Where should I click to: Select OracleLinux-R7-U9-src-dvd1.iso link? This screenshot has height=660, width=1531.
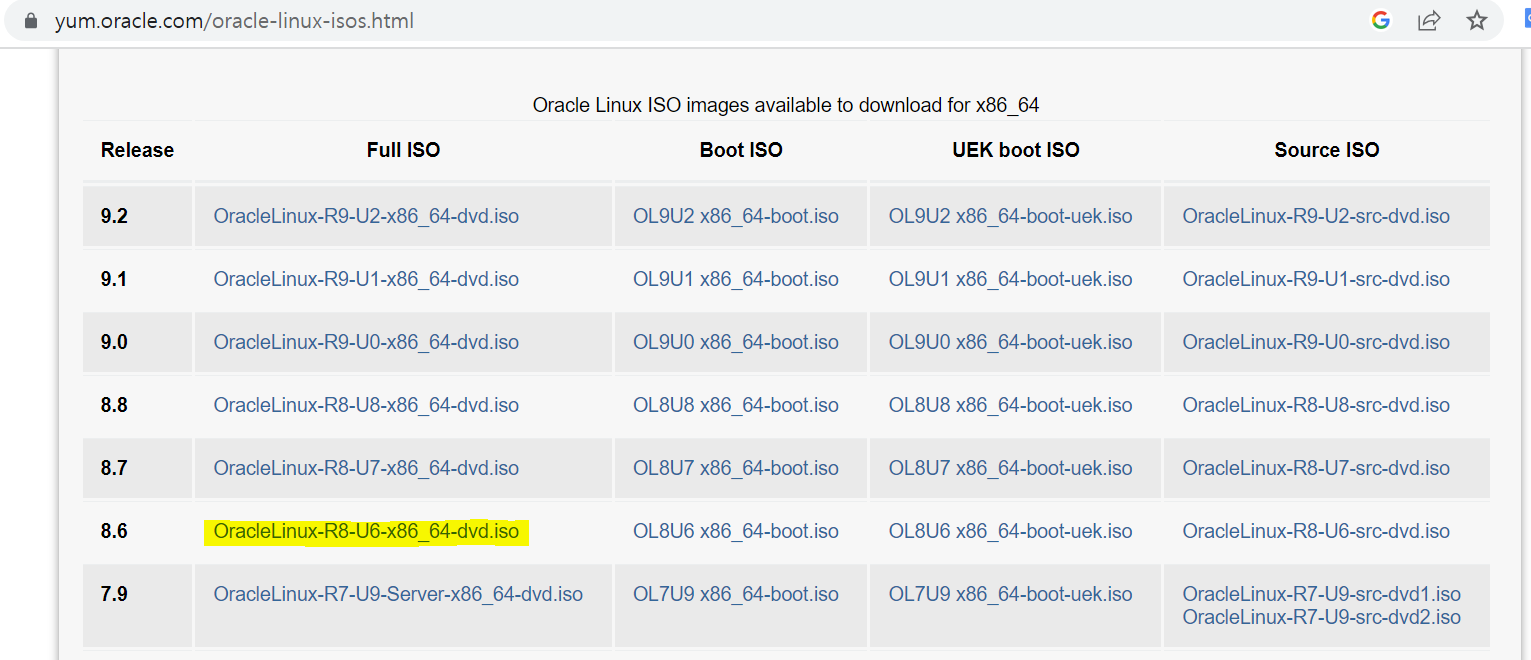pos(1322,594)
